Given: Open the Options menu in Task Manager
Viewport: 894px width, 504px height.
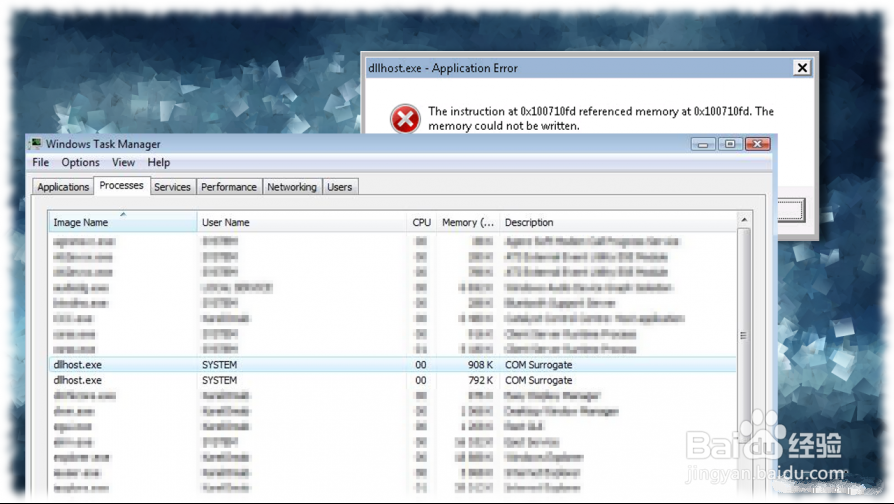Looking at the screenshot, I should (80, 162).
